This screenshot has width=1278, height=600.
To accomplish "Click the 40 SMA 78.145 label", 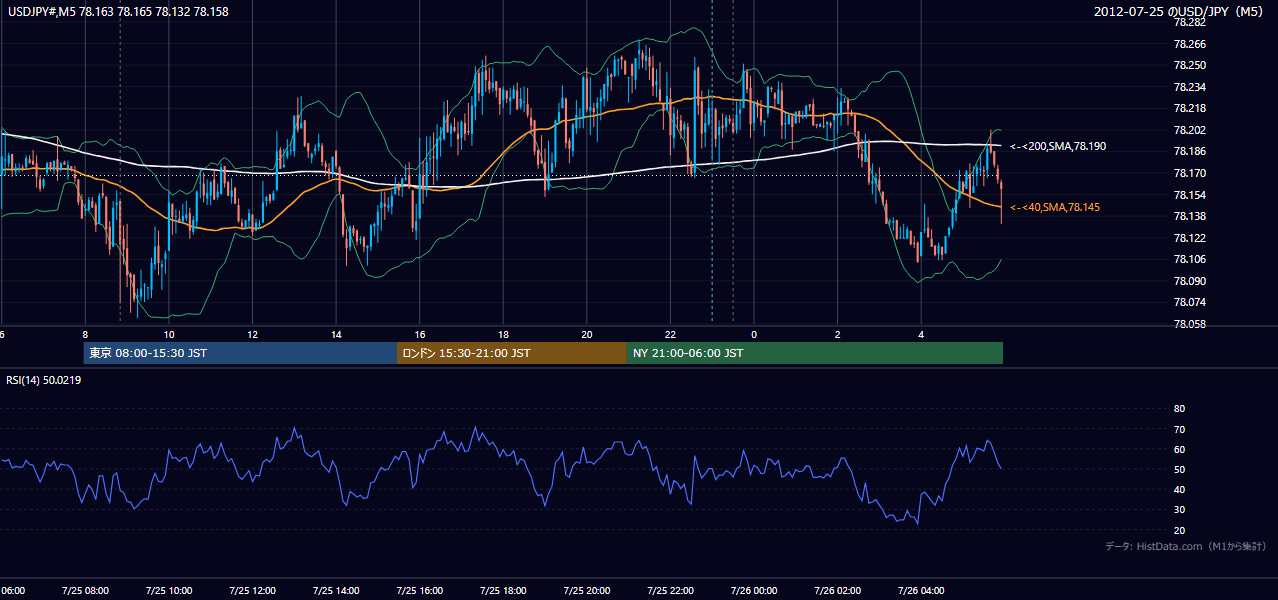I will [x=1055, y=207].
